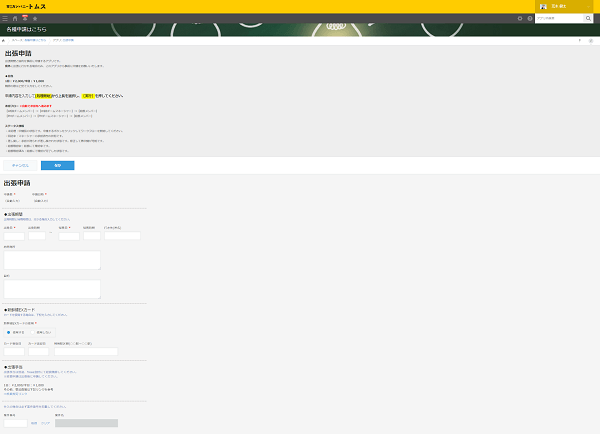600x434 pixels.
Task: Click the 取得 lookup link
Action: (x=34, y=423)
